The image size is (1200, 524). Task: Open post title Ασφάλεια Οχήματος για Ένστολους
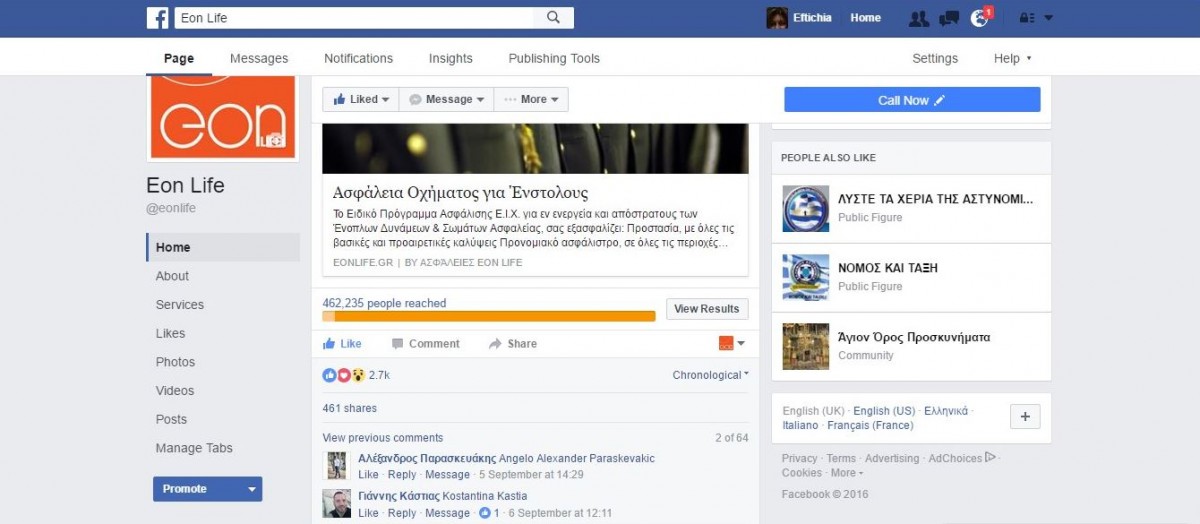point(461,193)
